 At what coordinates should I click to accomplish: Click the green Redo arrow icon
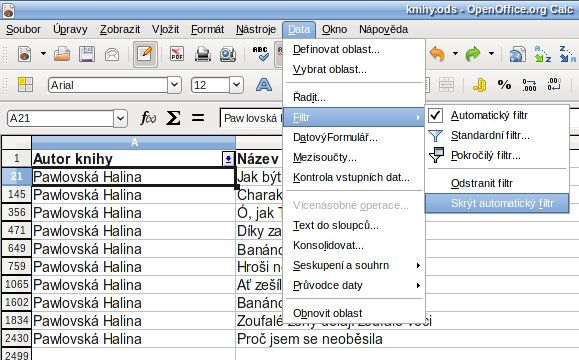coord(473,54)
